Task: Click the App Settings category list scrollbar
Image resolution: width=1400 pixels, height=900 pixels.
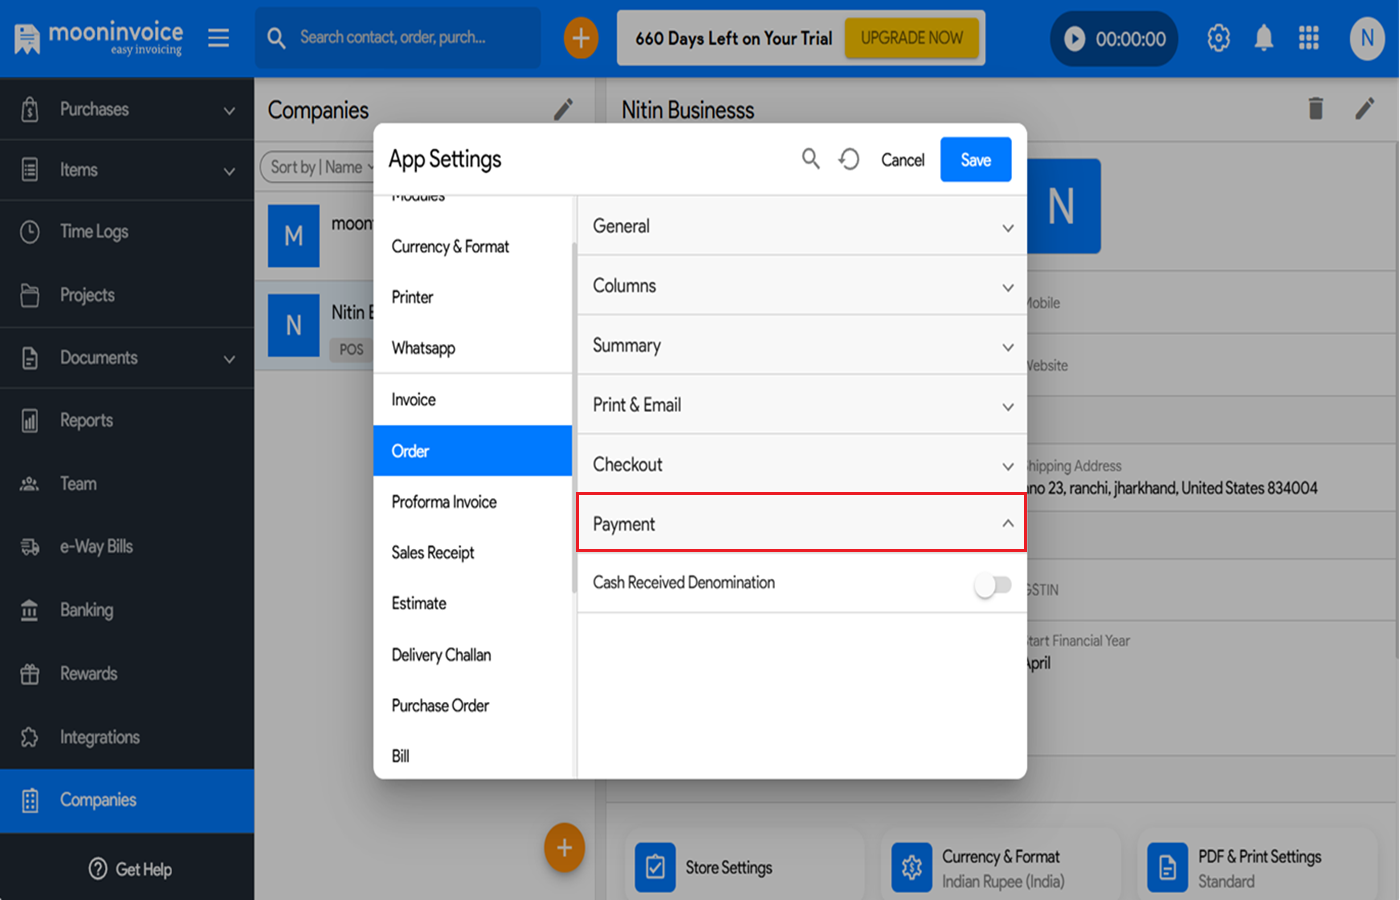Action: coord(574,418)
